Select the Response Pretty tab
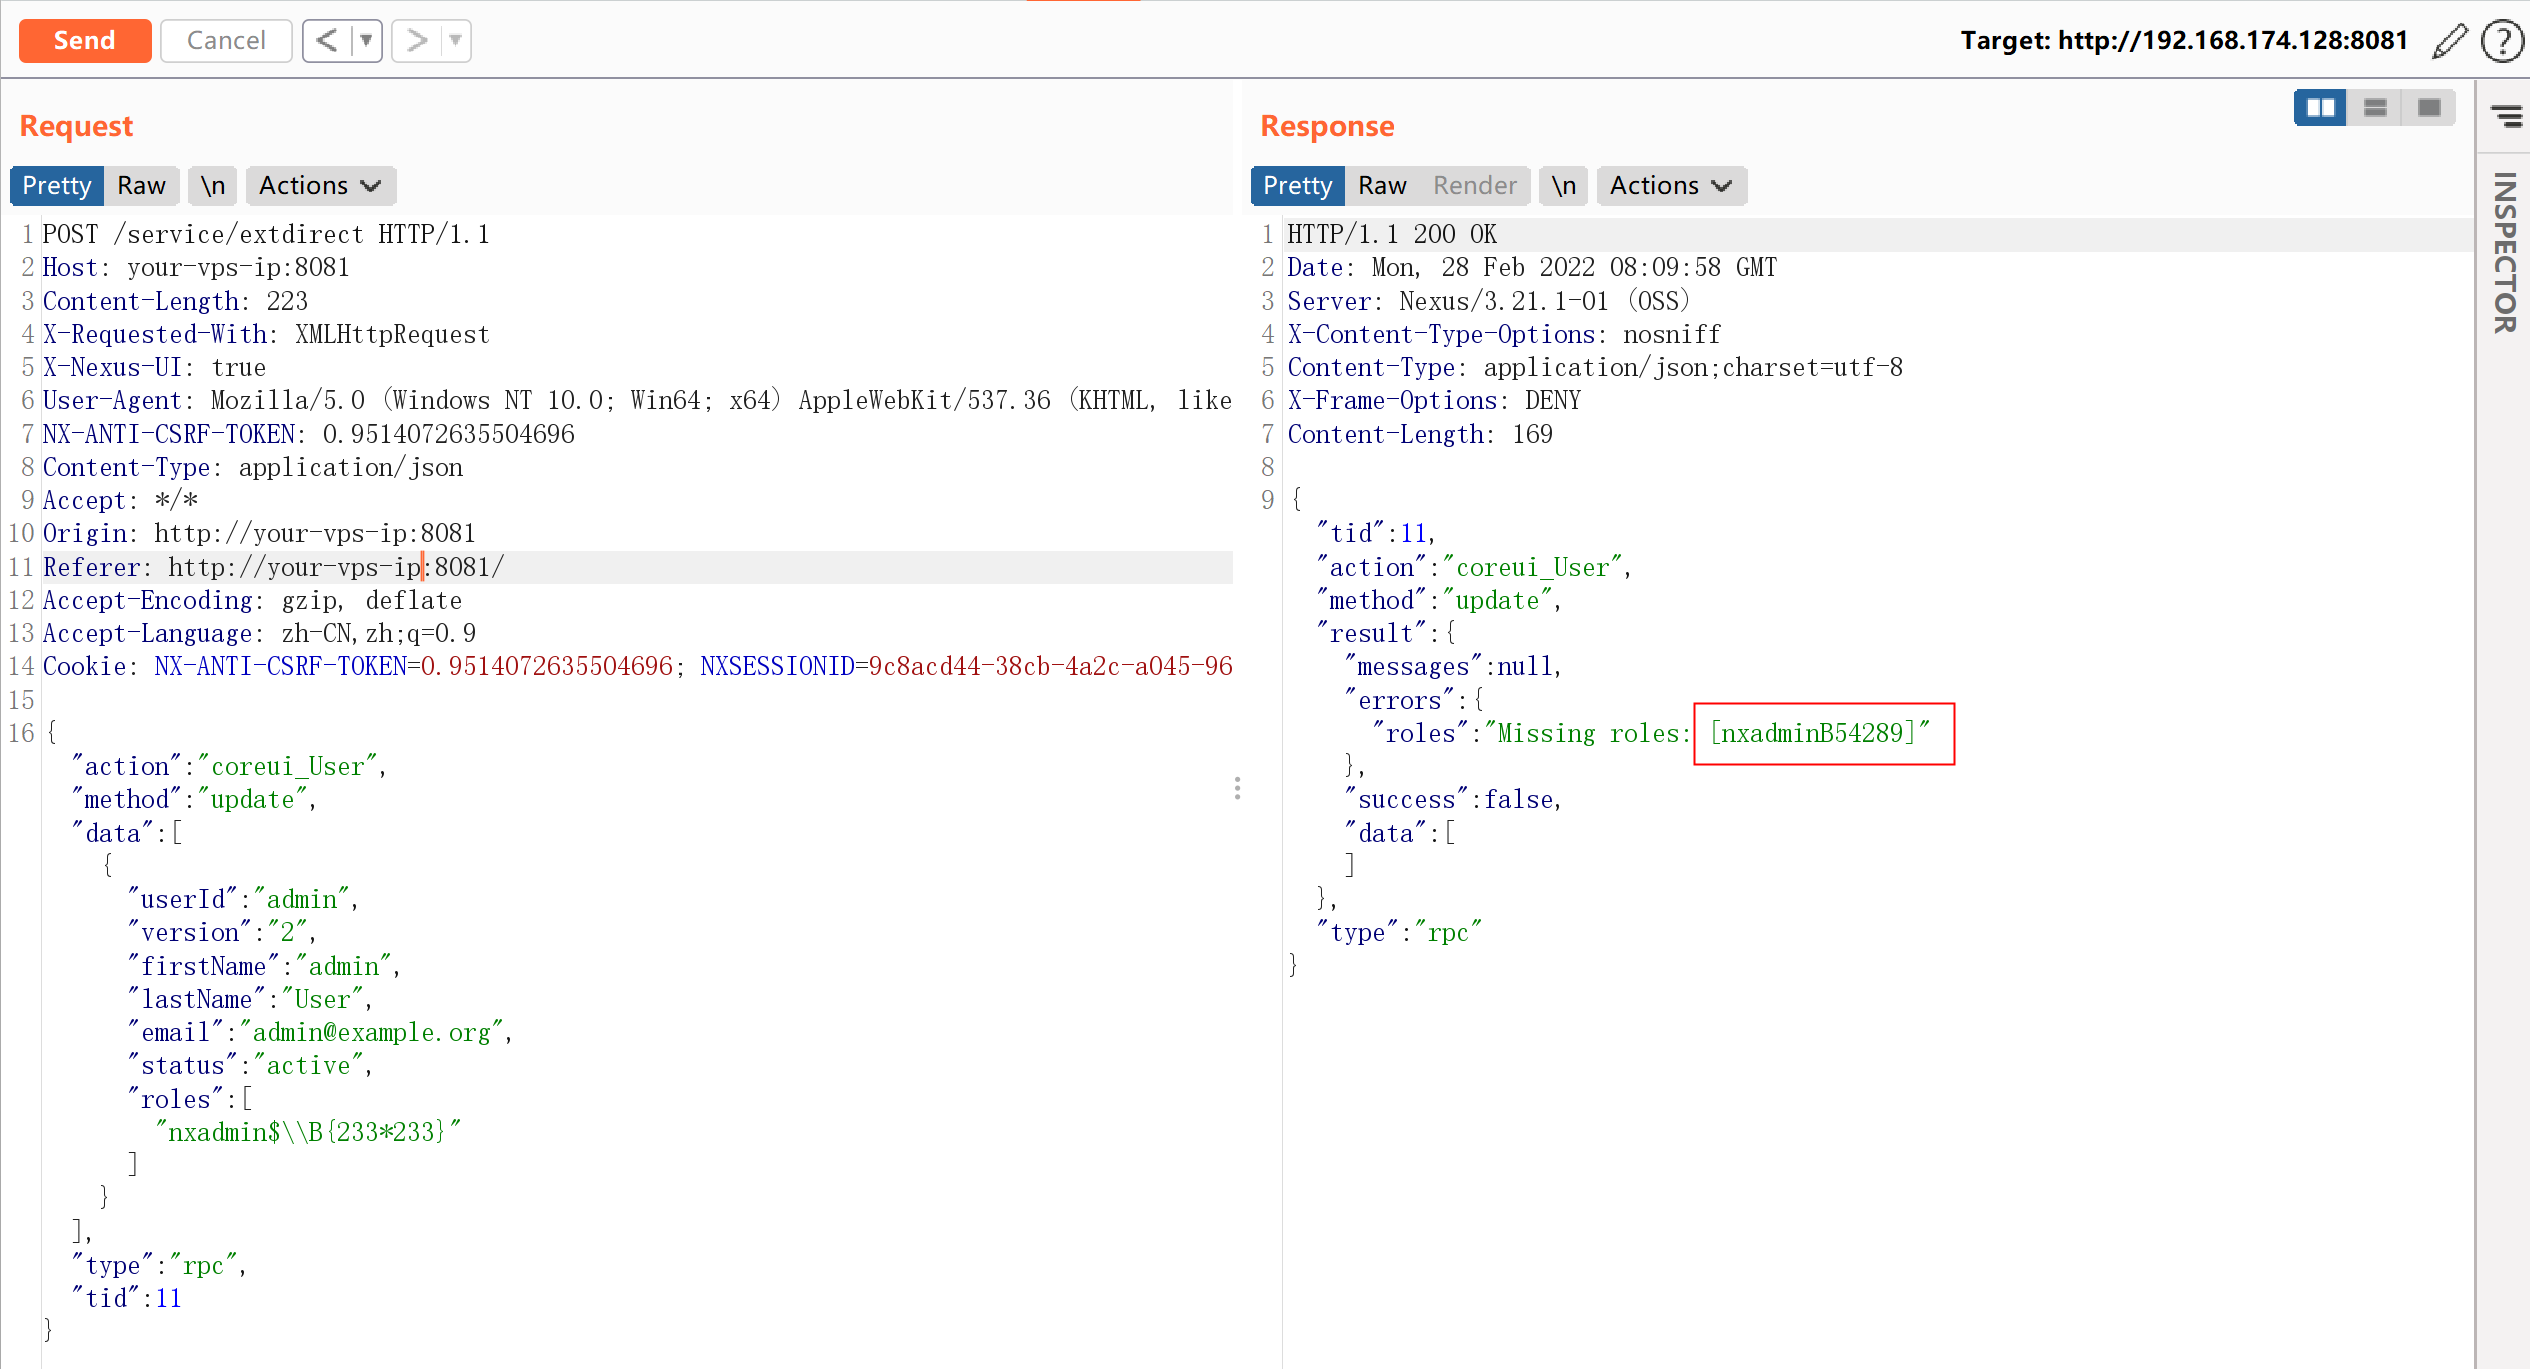This screenshot has width=2530, height=1369. pyautogui.click(x=1297, y=185)
